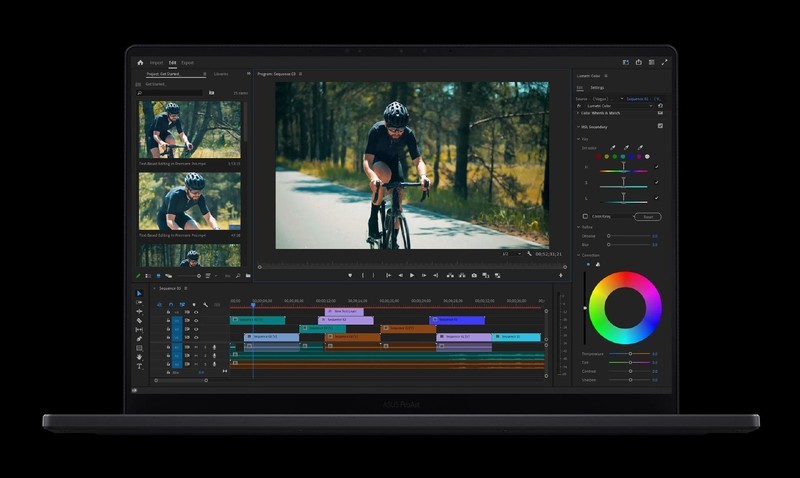Collapse the Refine section
Image resolution: width=800 pixels, height=478 pixels.
[x=579, y=227]
